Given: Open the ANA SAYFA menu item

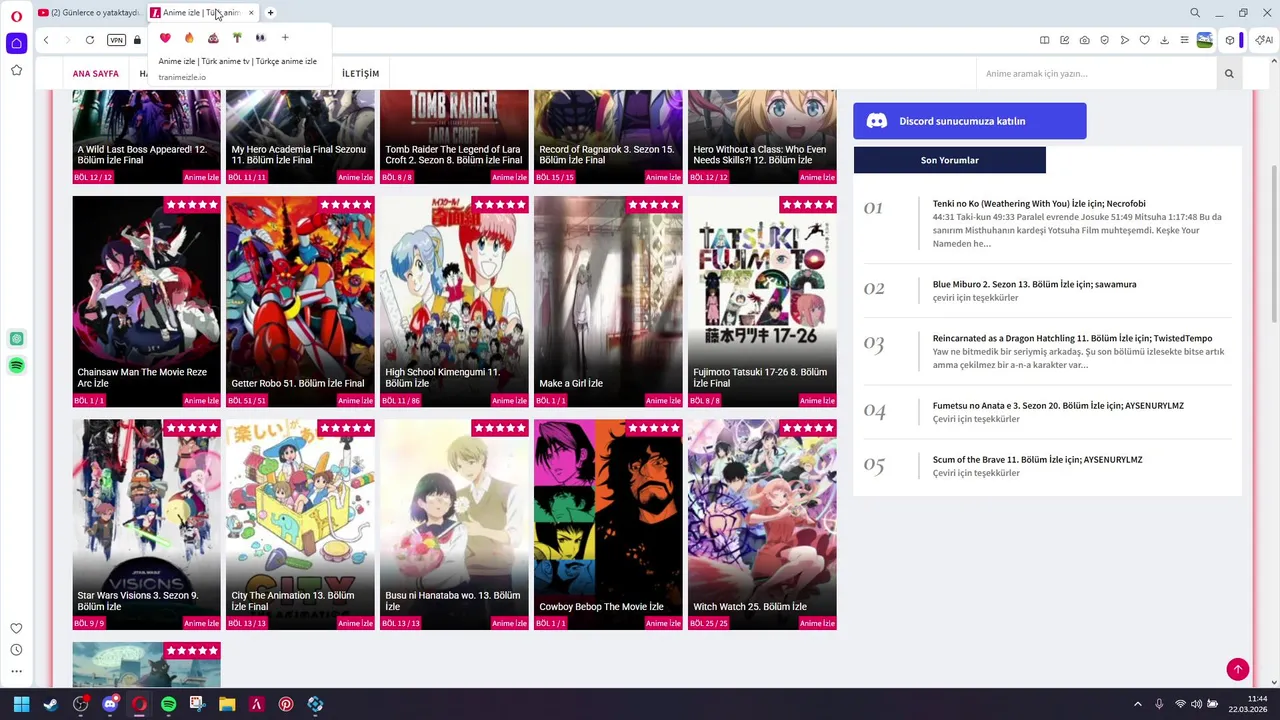Looking at the screenshot, I should click(x=95, y=74).
